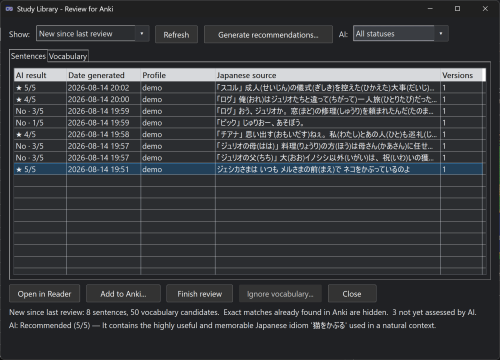Viewport: 500px width, 360px height.
Task: Select the row dated 2026-08-14 19:58
Action: click(x=248, y=134)
